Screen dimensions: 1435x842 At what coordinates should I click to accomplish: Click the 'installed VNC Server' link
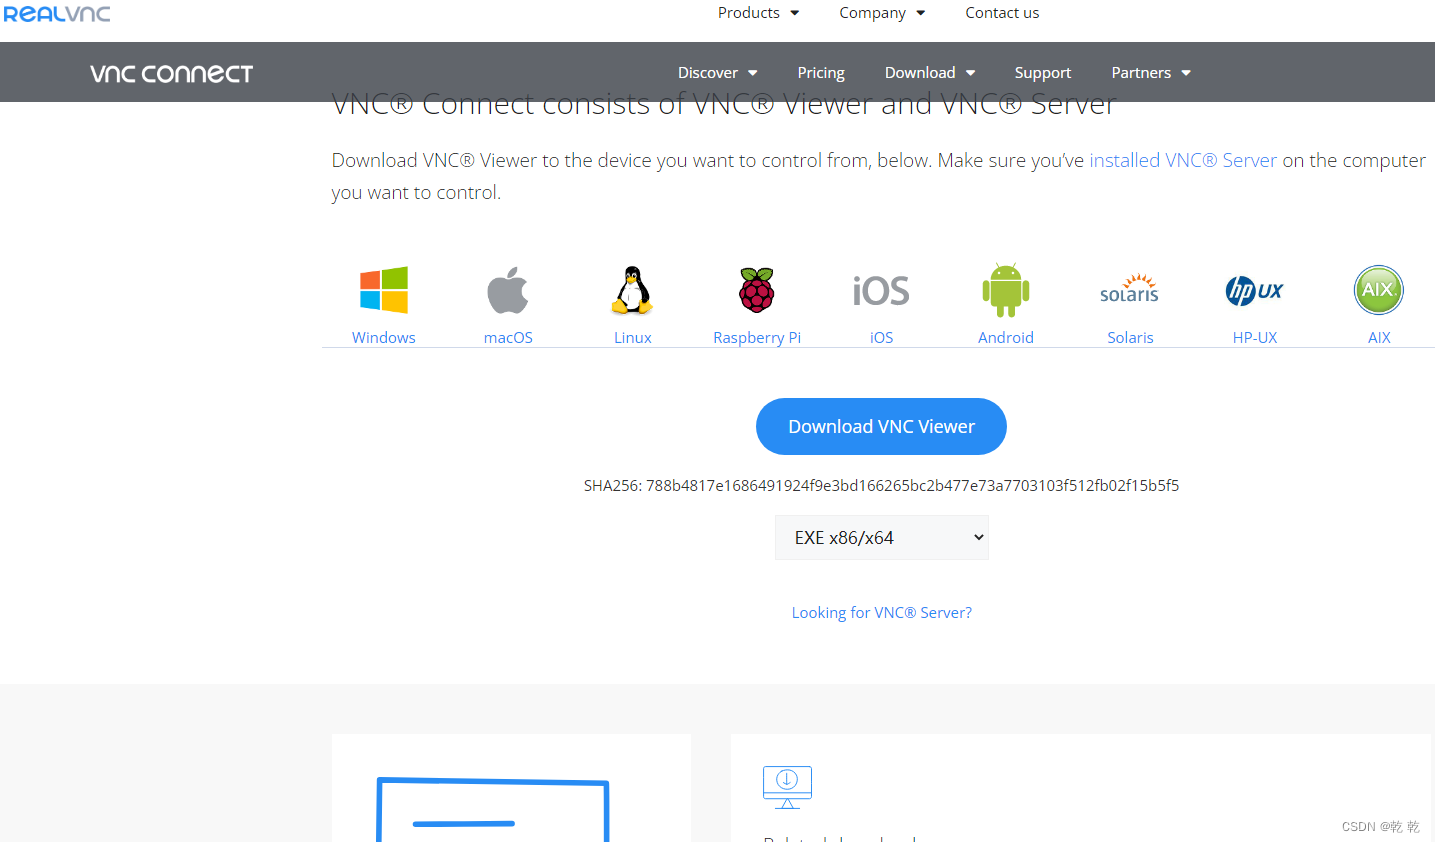pos(1183,160)
